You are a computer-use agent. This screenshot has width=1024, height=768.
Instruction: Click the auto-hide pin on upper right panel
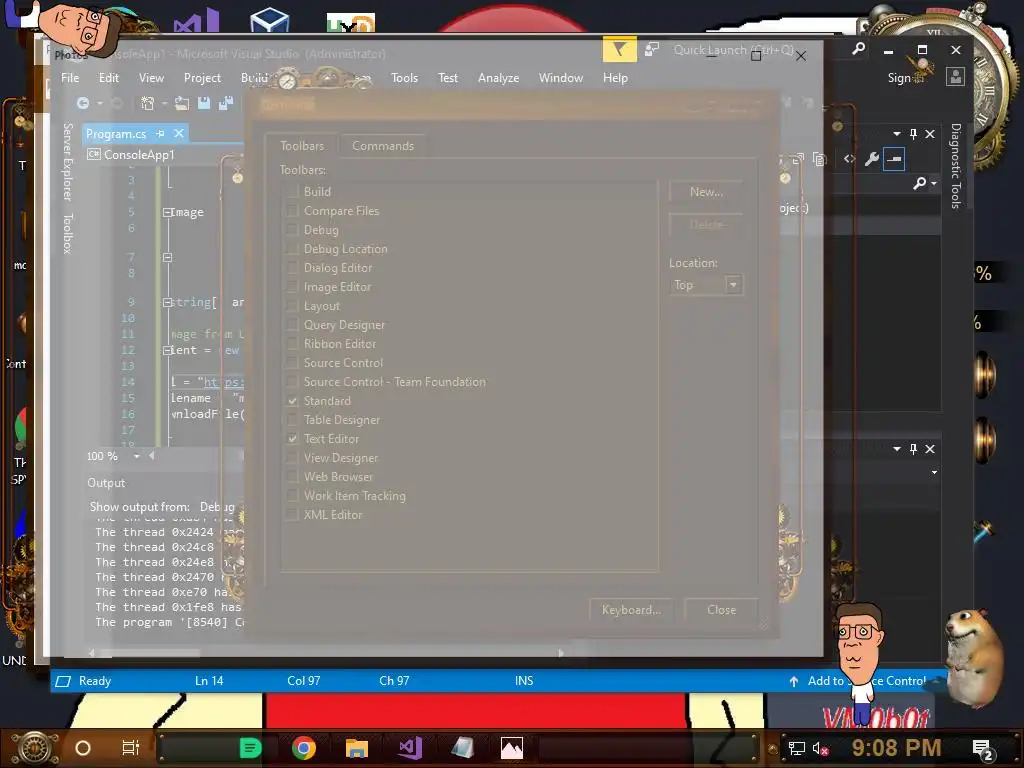pos(913,134)
